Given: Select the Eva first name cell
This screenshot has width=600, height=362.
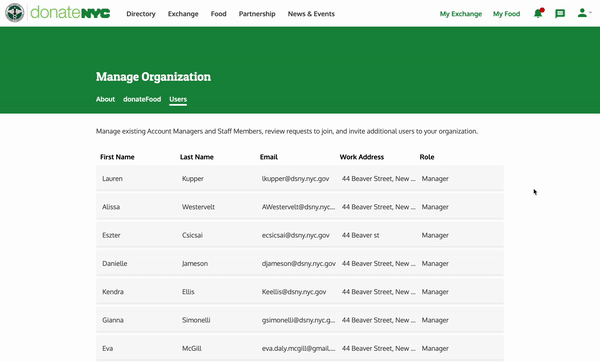Looking at the screenshot, I should tap(108, 348).
